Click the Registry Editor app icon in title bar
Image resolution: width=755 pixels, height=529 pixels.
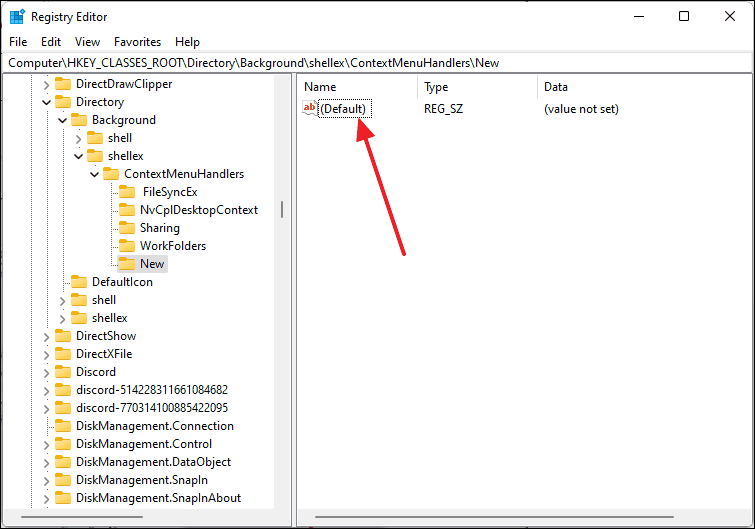(x=17, y=16)
